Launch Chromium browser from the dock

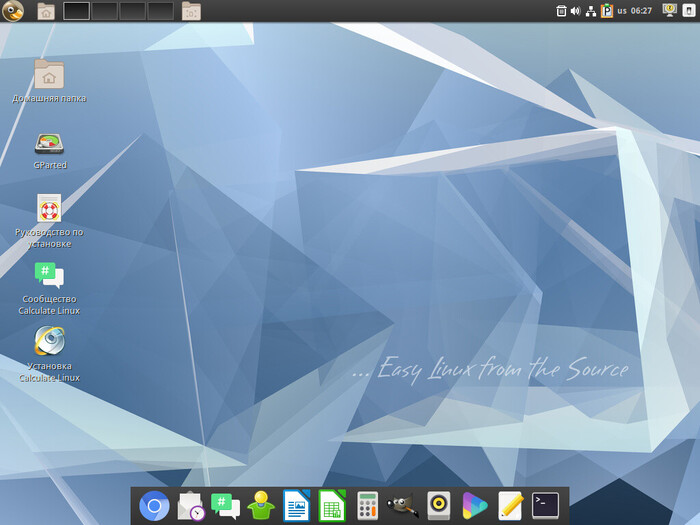coord(154,506)
